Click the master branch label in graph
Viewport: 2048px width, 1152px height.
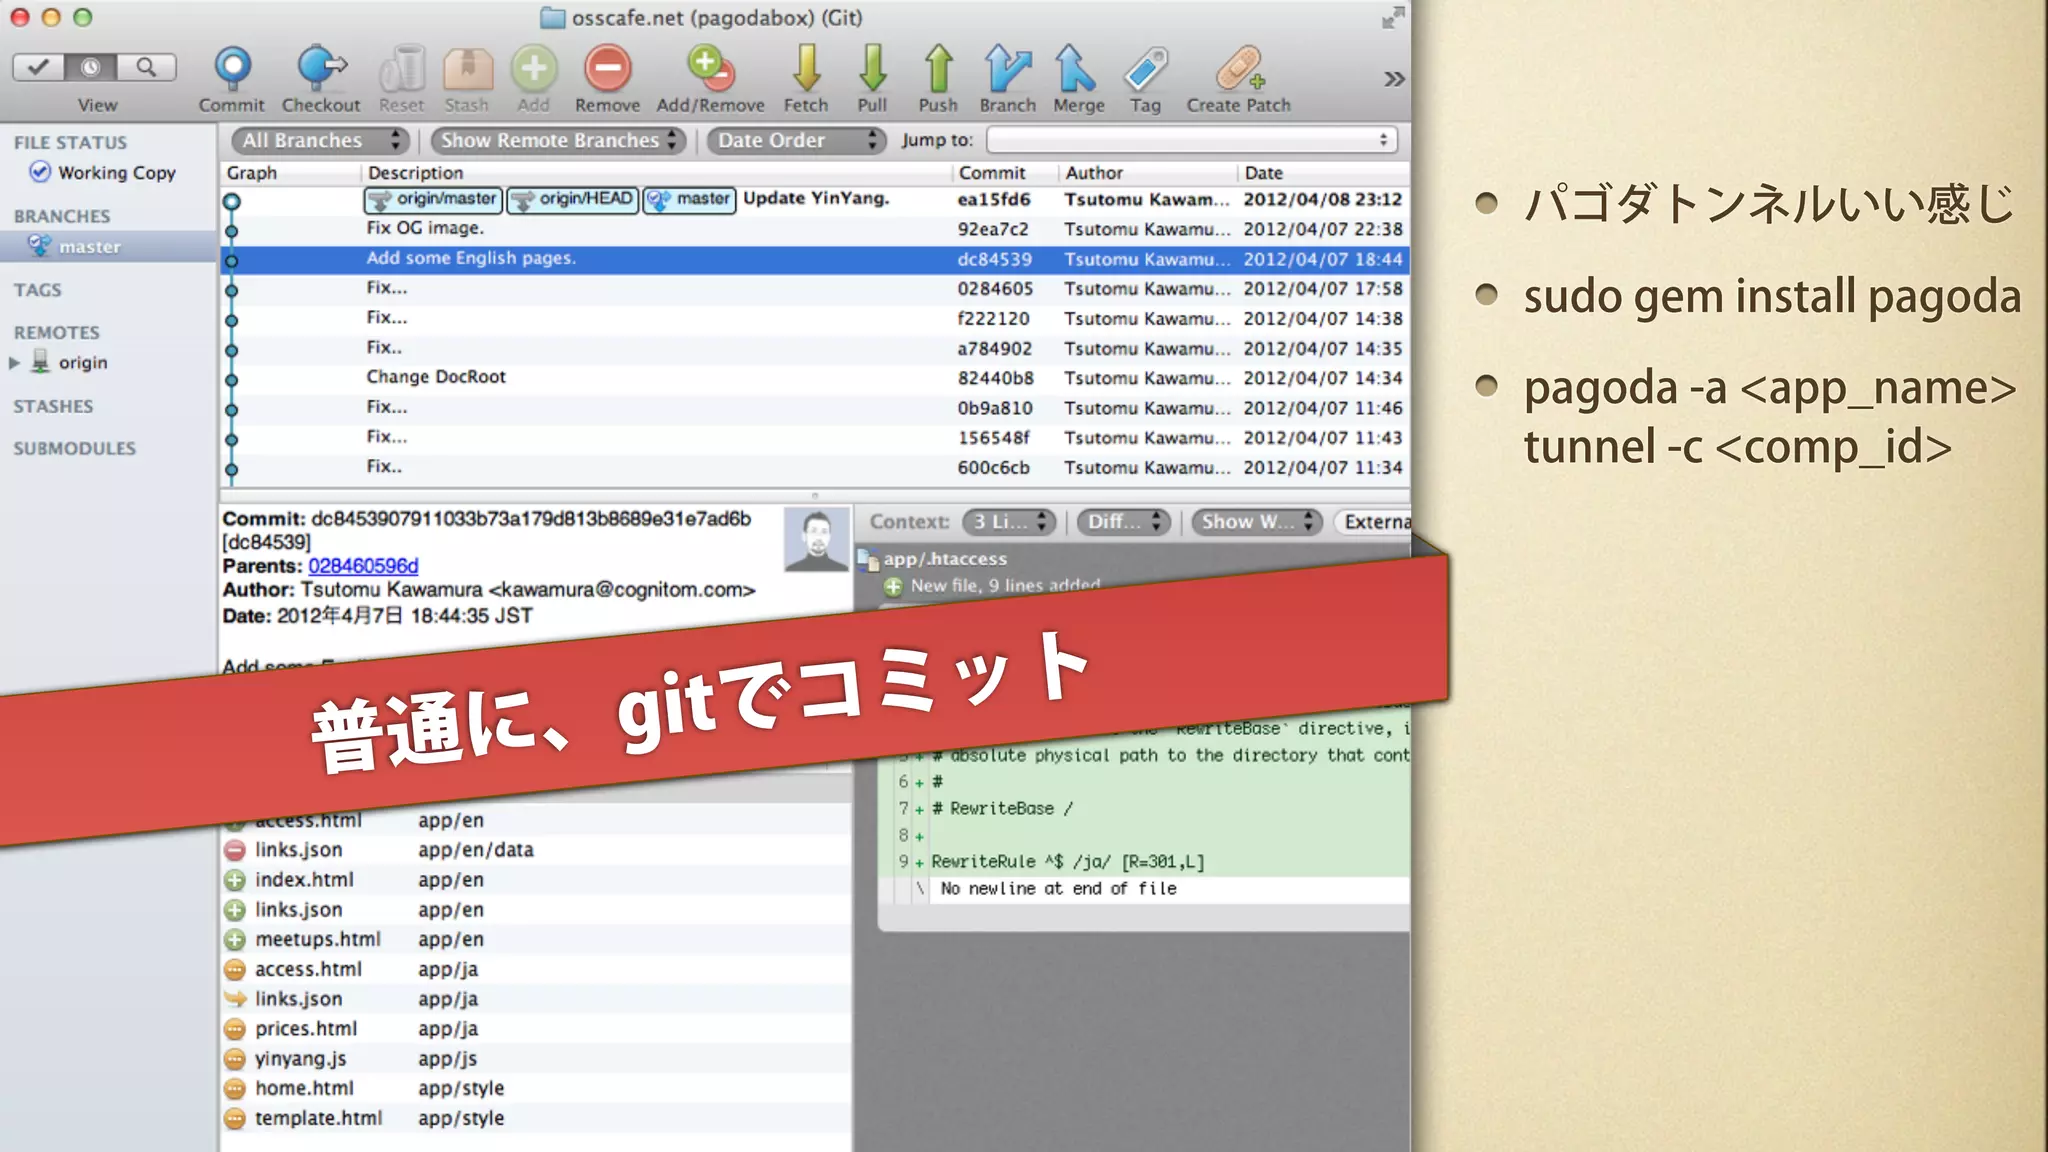coord(690,200)
